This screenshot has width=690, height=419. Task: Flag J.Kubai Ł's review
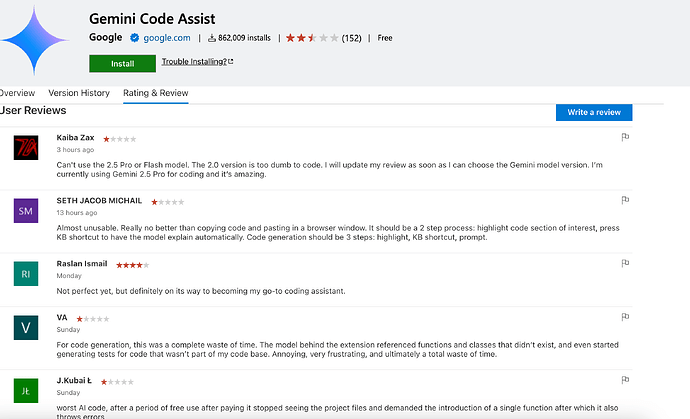pyautogui.click(x=625, y=380)
